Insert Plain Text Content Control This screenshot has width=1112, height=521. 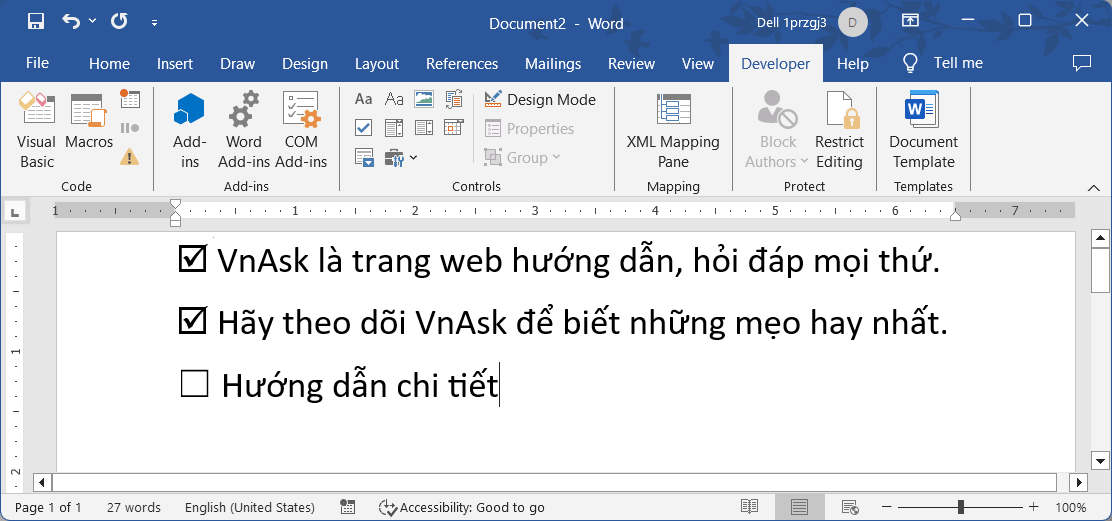click(394, 99)
